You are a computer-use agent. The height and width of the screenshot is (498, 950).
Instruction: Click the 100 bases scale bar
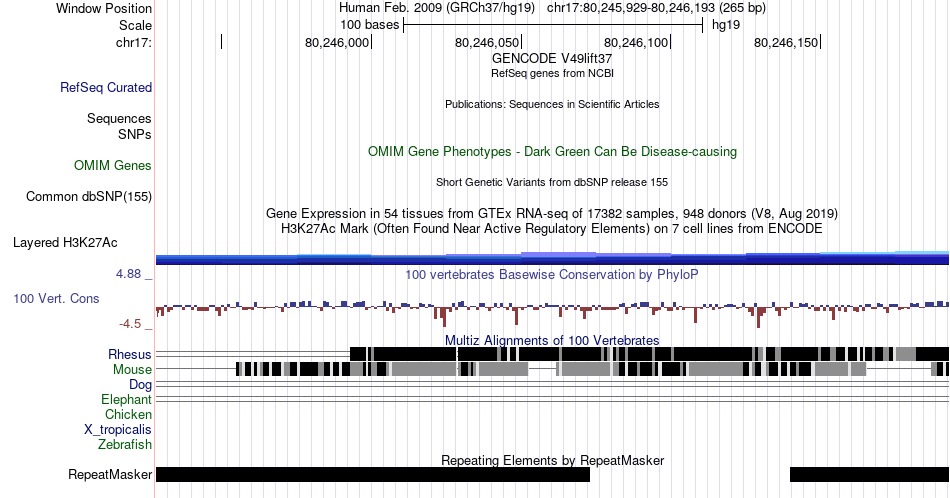[553, 25]
